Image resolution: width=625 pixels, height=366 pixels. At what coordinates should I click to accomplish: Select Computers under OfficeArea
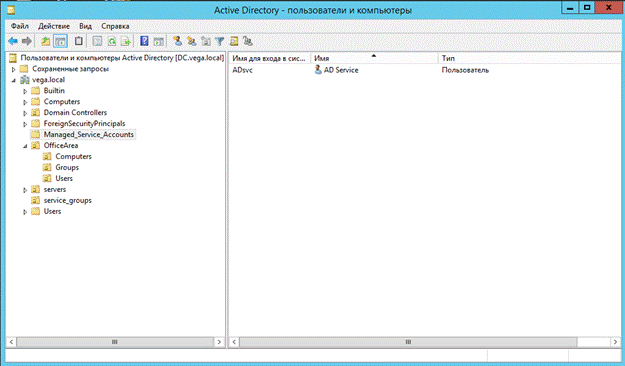(x=73, y=156)
